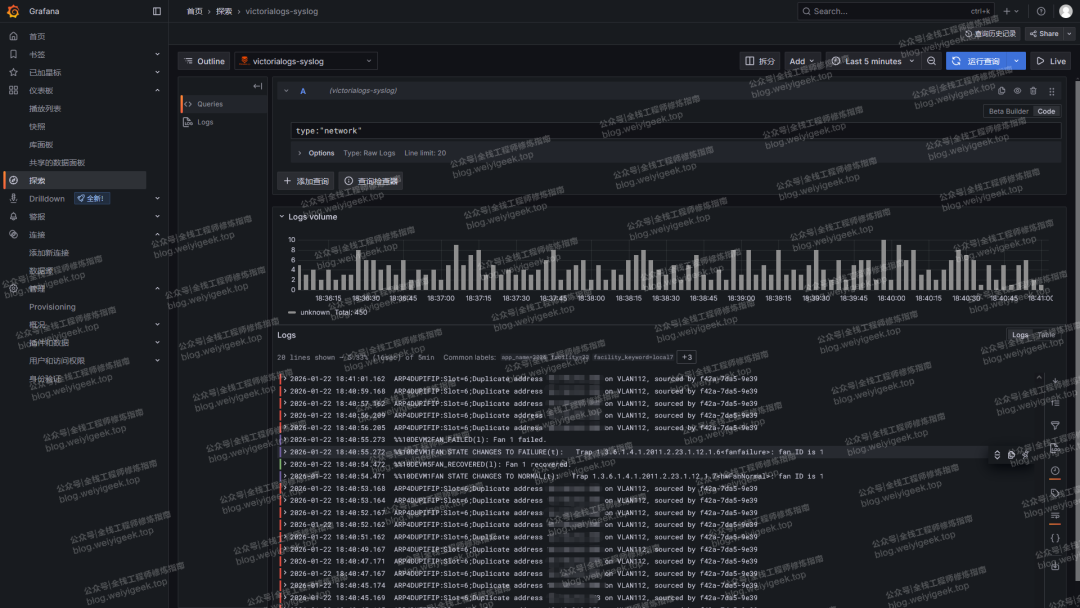Click the connections icon for 连接
1080x608 pixels.
(x=13, y=234)
